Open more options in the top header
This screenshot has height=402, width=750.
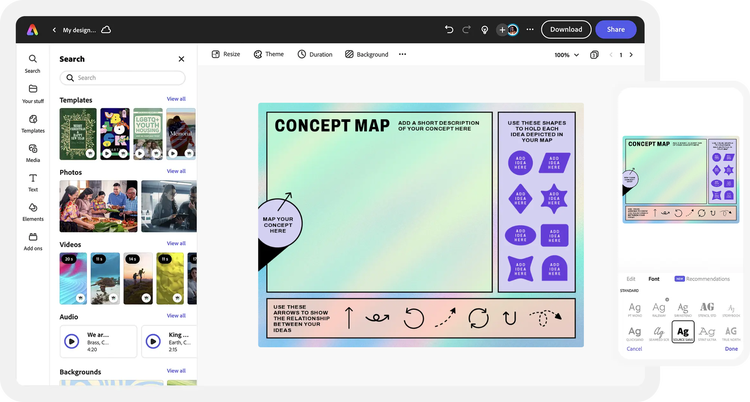(x=530, y=30)
